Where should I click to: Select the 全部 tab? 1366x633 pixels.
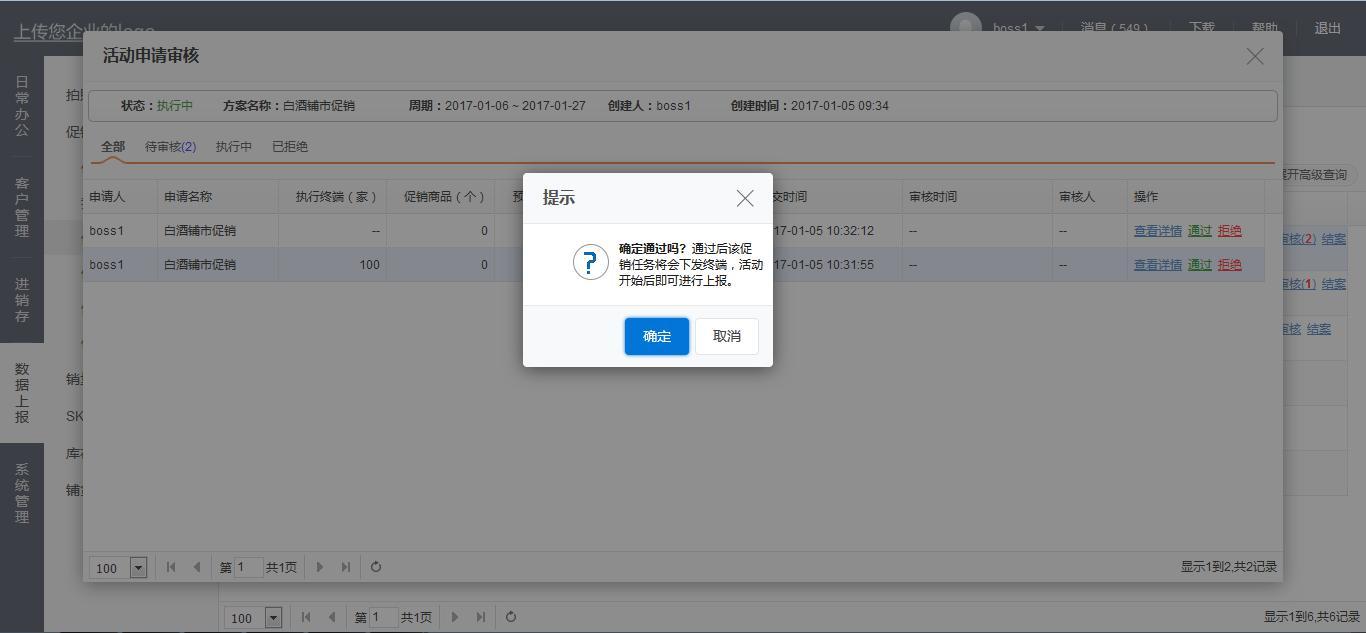[x=113, y=146]
